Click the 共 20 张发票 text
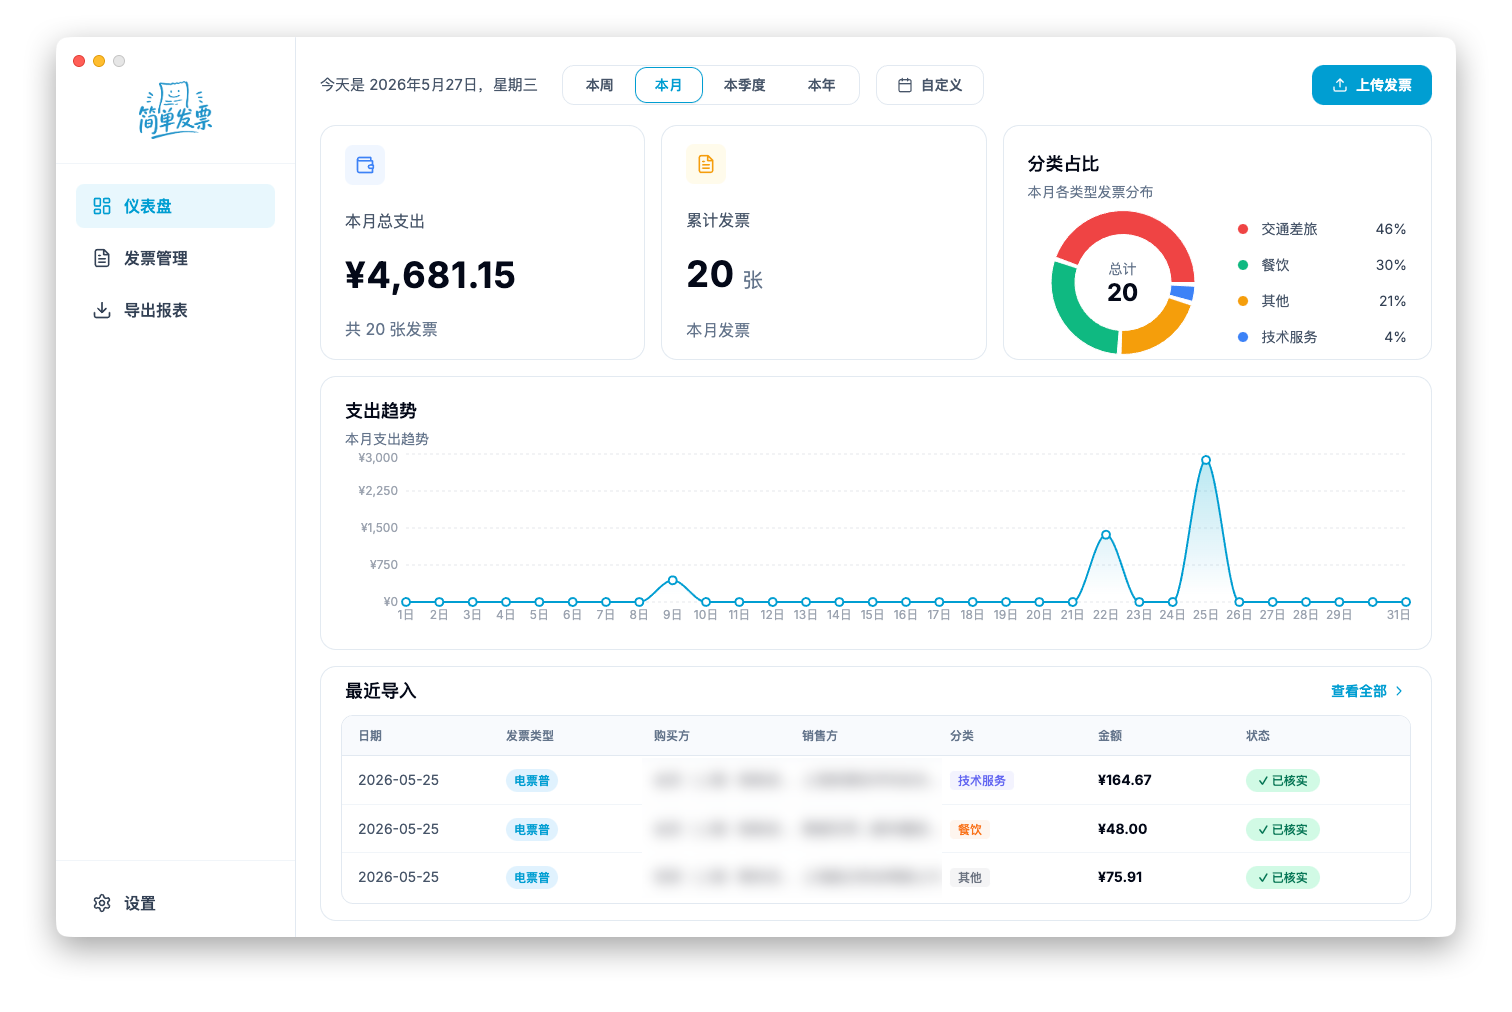1512x1012 pixels. click(391, 329)
